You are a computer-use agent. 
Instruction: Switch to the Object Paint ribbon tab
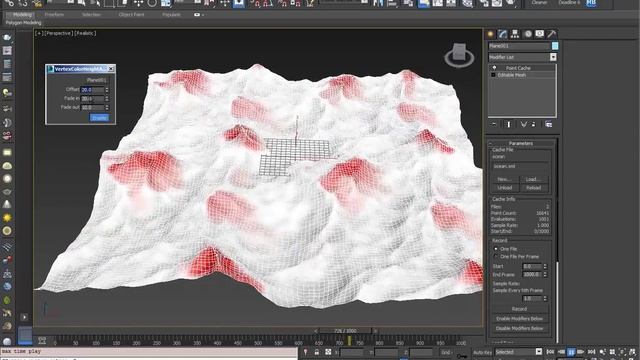131,15
